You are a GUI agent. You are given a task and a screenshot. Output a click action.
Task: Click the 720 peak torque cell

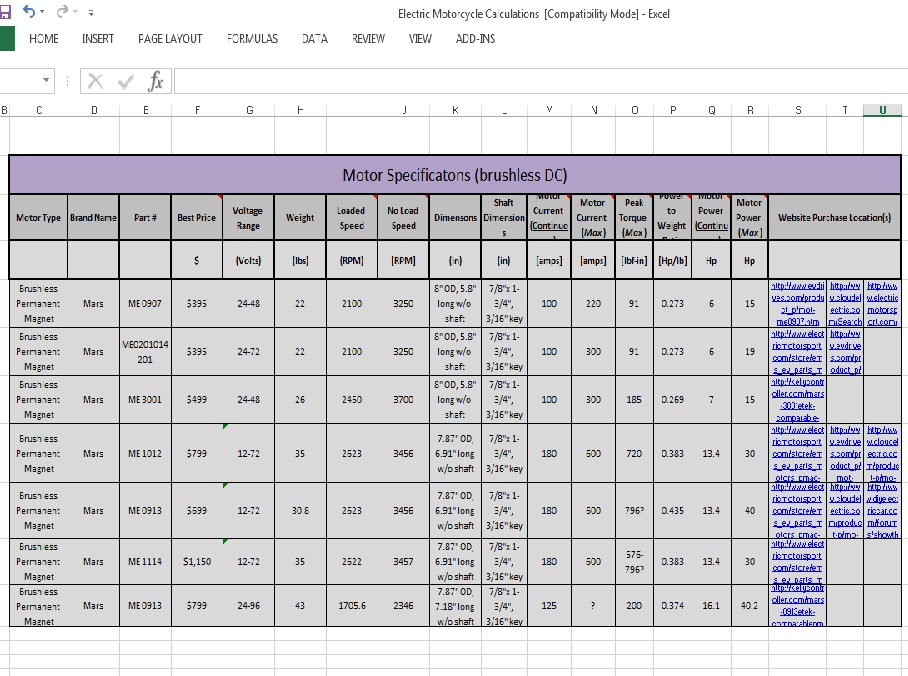pos(634,454)
